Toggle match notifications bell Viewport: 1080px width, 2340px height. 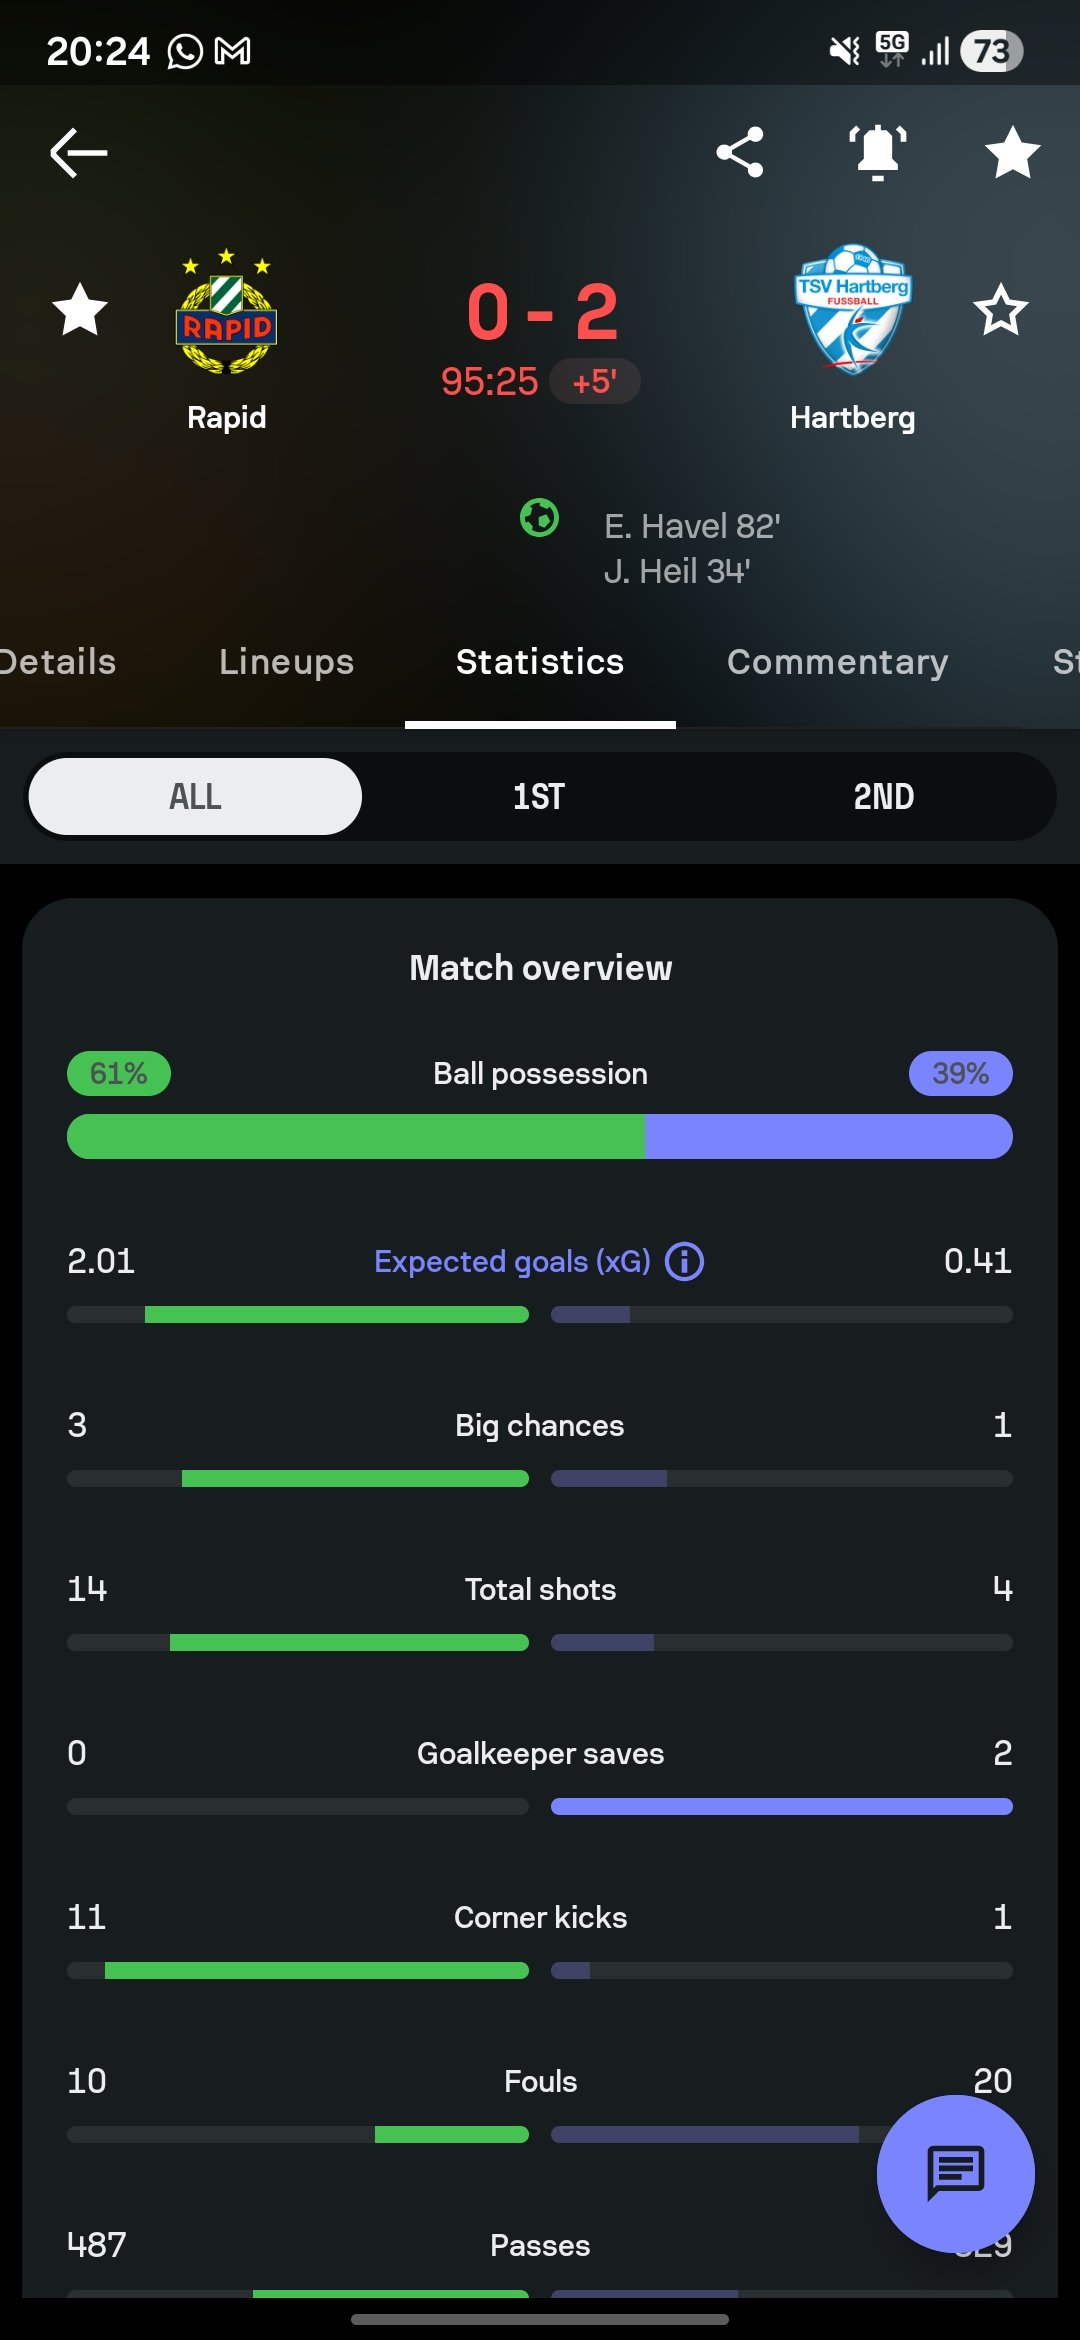pos(877,153)
